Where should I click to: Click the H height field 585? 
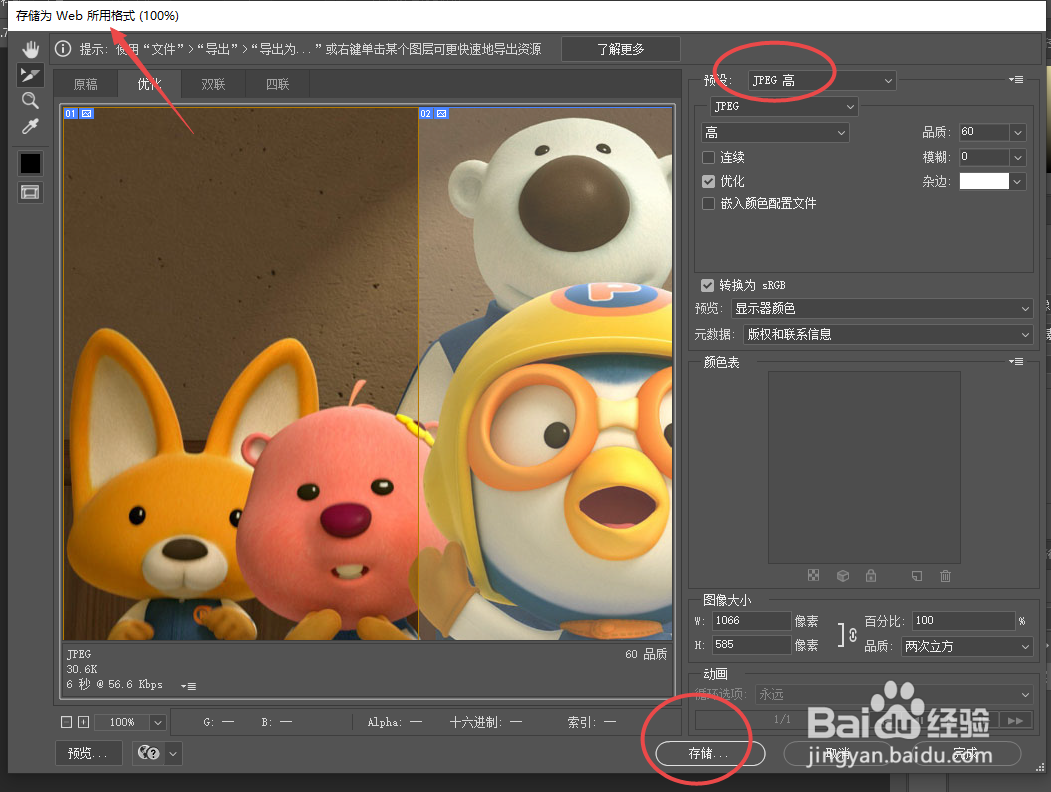751,645
